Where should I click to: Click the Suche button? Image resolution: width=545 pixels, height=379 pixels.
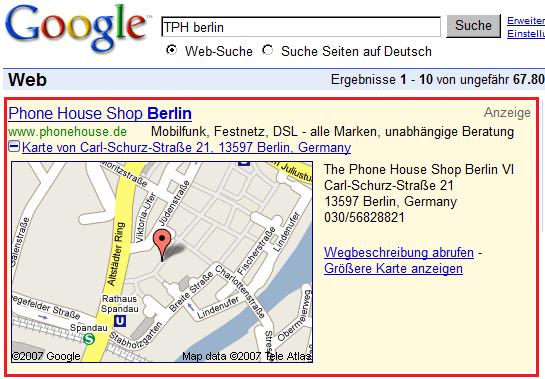click(473, 25)
